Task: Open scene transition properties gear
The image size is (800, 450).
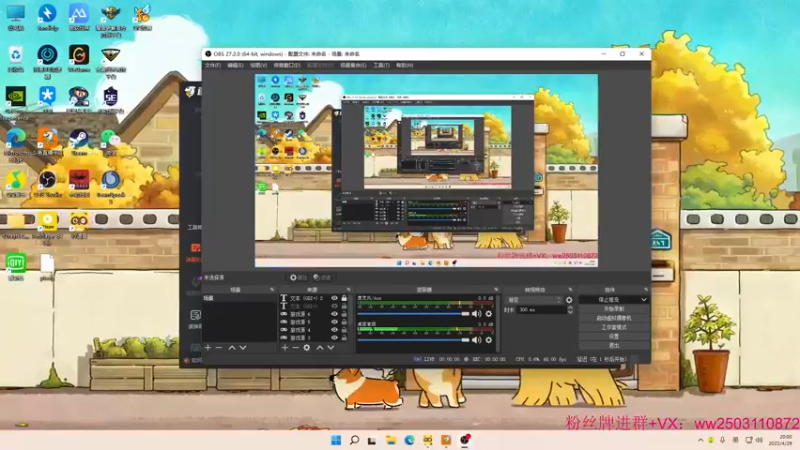Action: [x=569, y=300]
